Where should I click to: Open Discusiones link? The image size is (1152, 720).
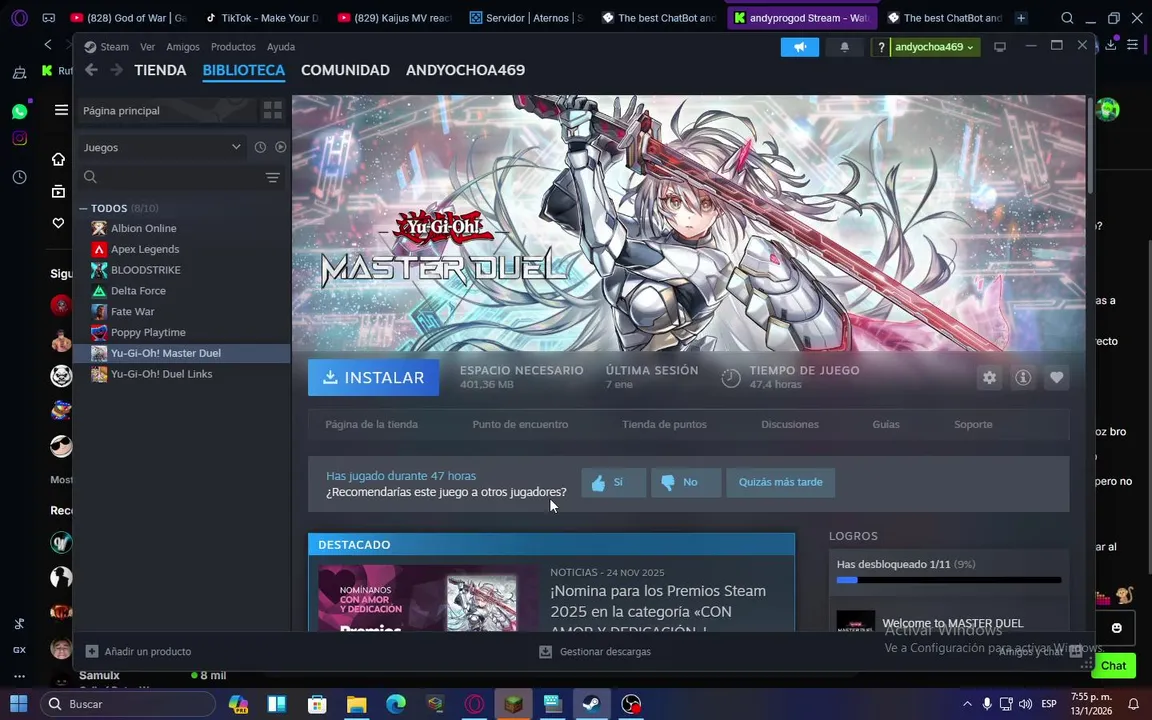790,425
